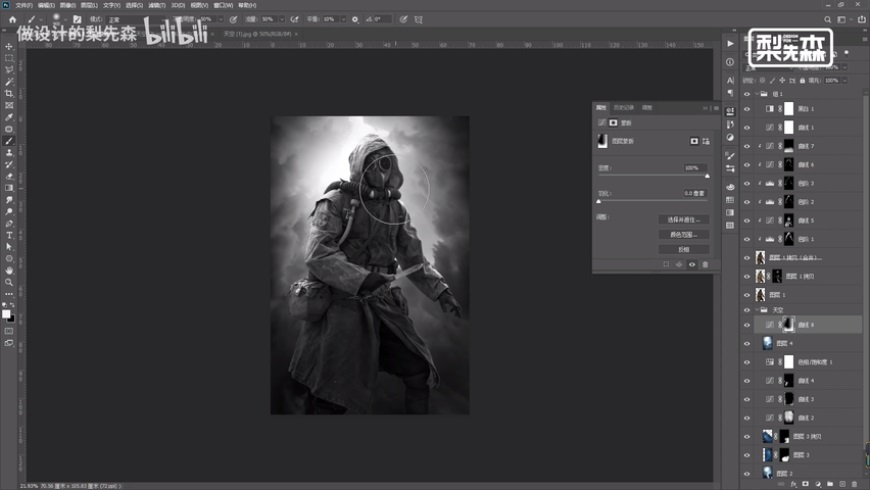
Task: Collapse the 组 1 group
Action: click(x=757, y=94)
